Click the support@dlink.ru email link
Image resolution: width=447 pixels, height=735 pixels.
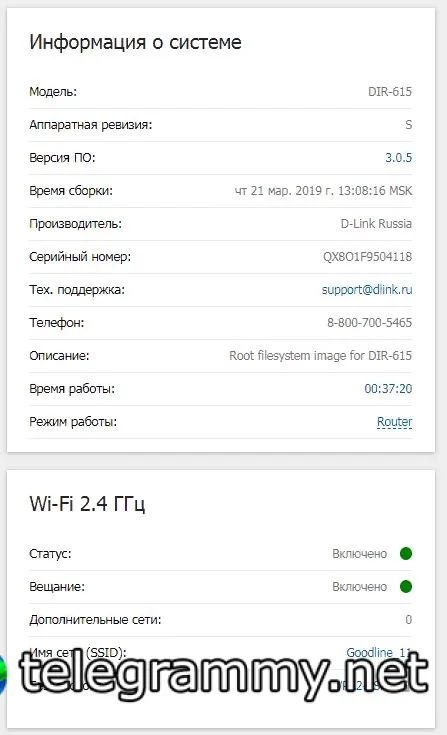[x=367, y=290]
